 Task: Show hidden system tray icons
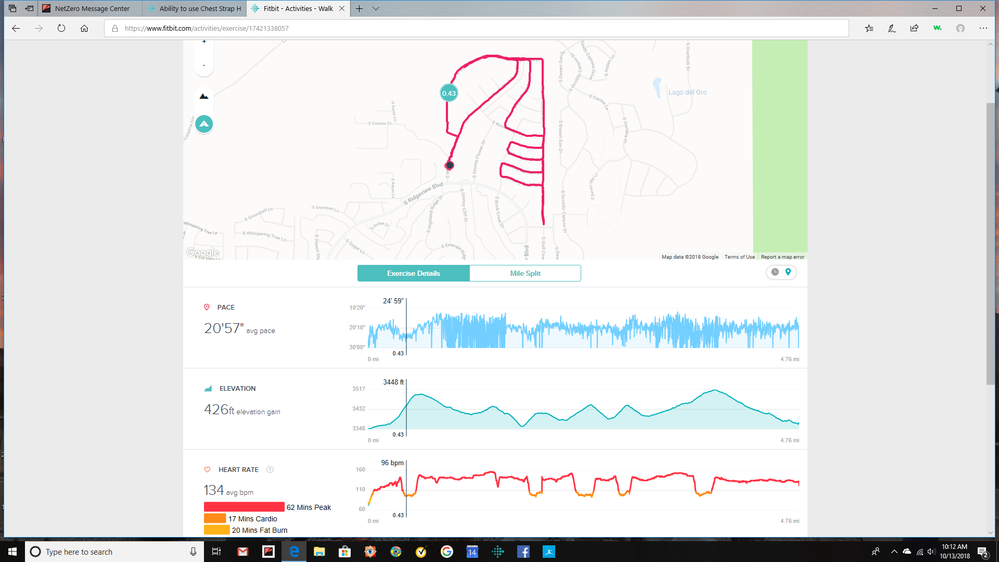click(894, 552)
